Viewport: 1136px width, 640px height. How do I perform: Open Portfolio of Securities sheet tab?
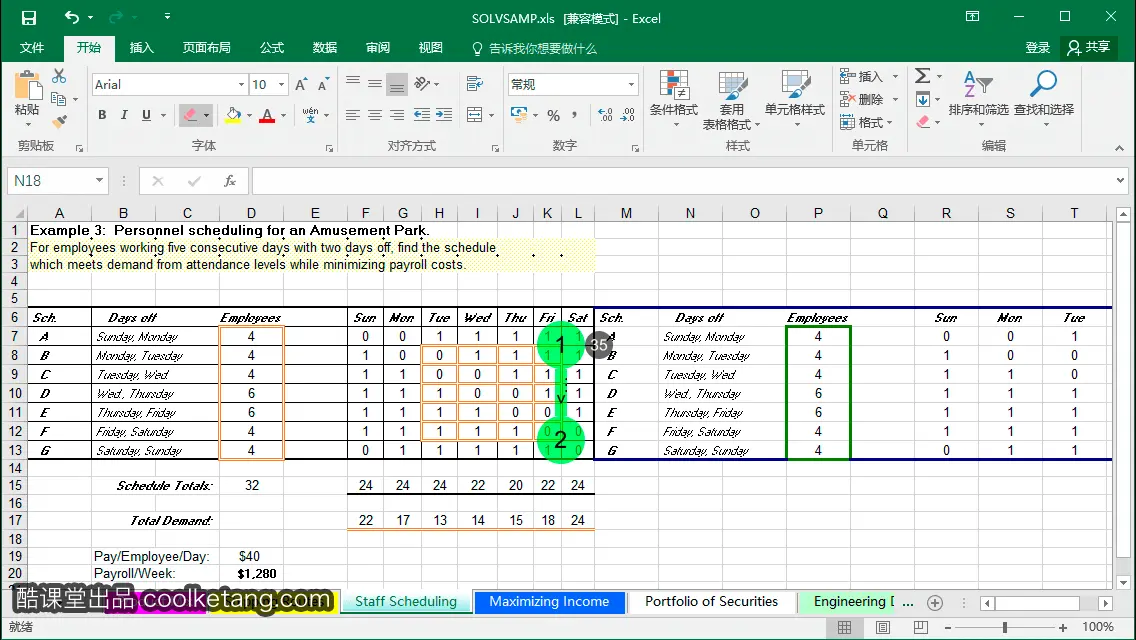pyautogui.click(x=711, y=602)
